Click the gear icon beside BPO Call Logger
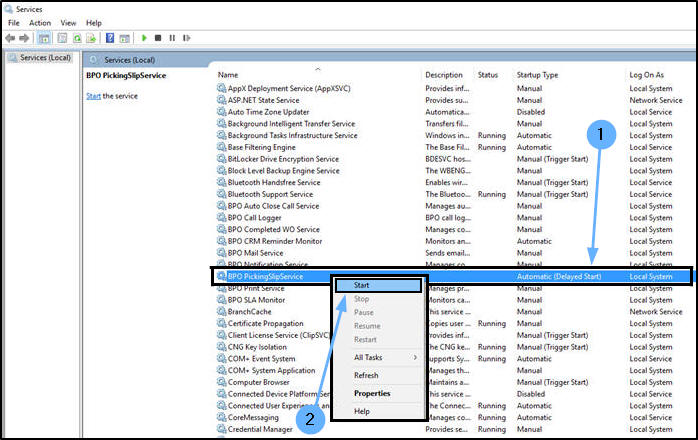 [x=221, y=217]
